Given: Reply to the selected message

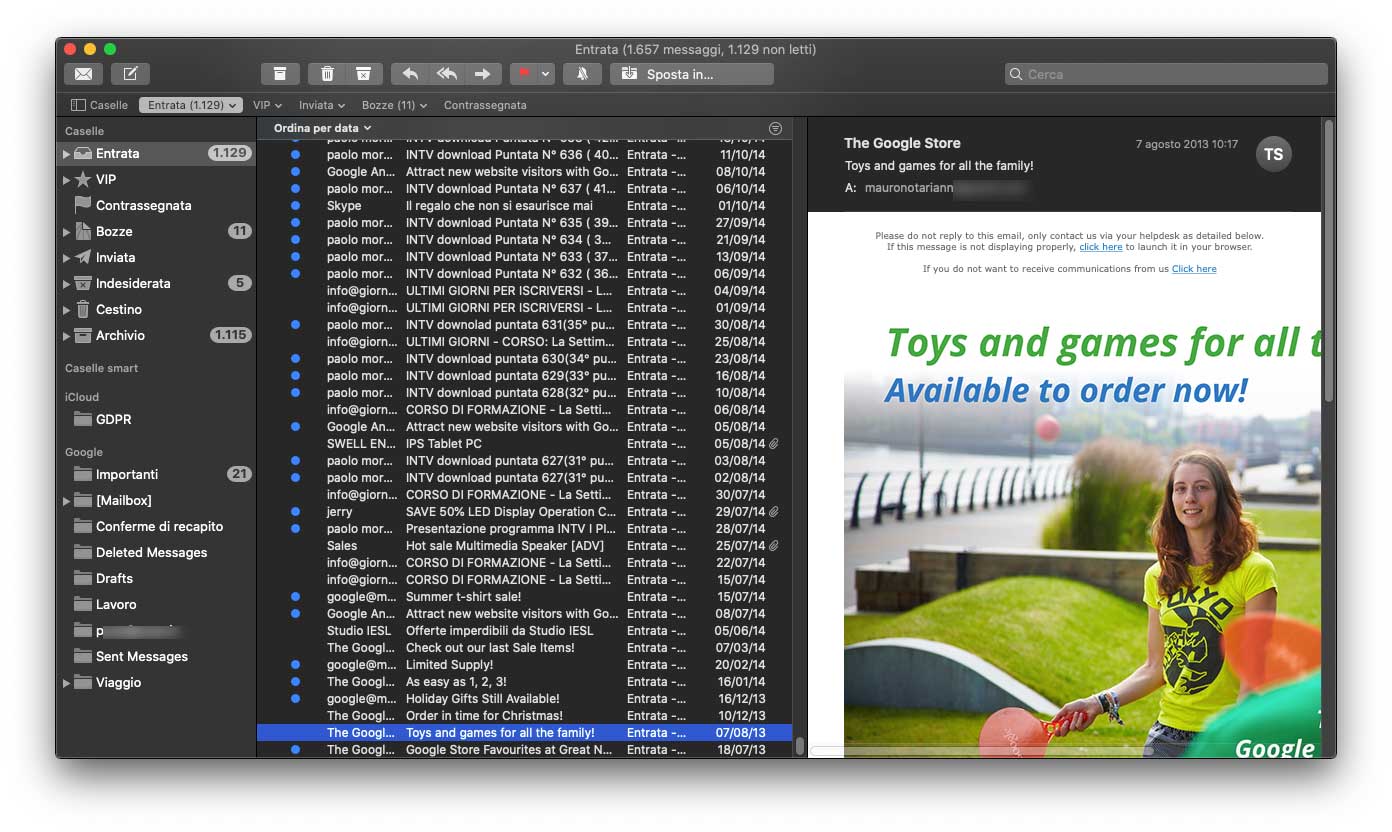Looking at the screenshot, I should [410, 74].
